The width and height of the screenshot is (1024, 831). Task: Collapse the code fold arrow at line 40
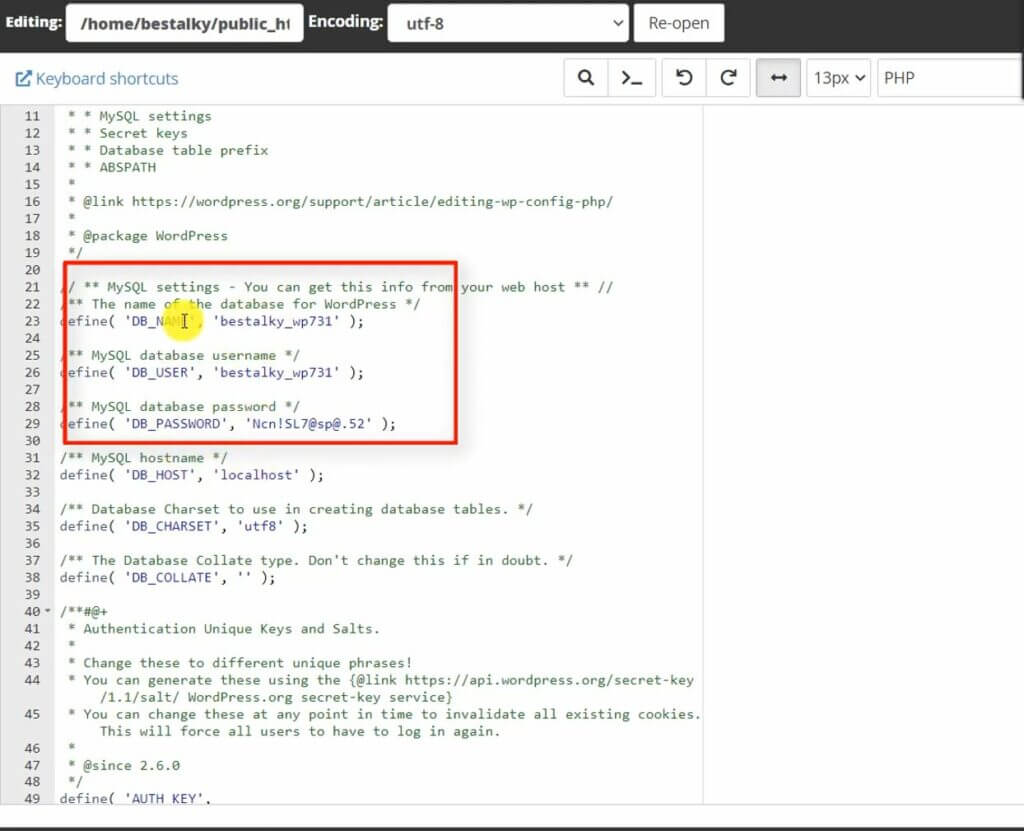pyautogui.click(x=47, y=611)
